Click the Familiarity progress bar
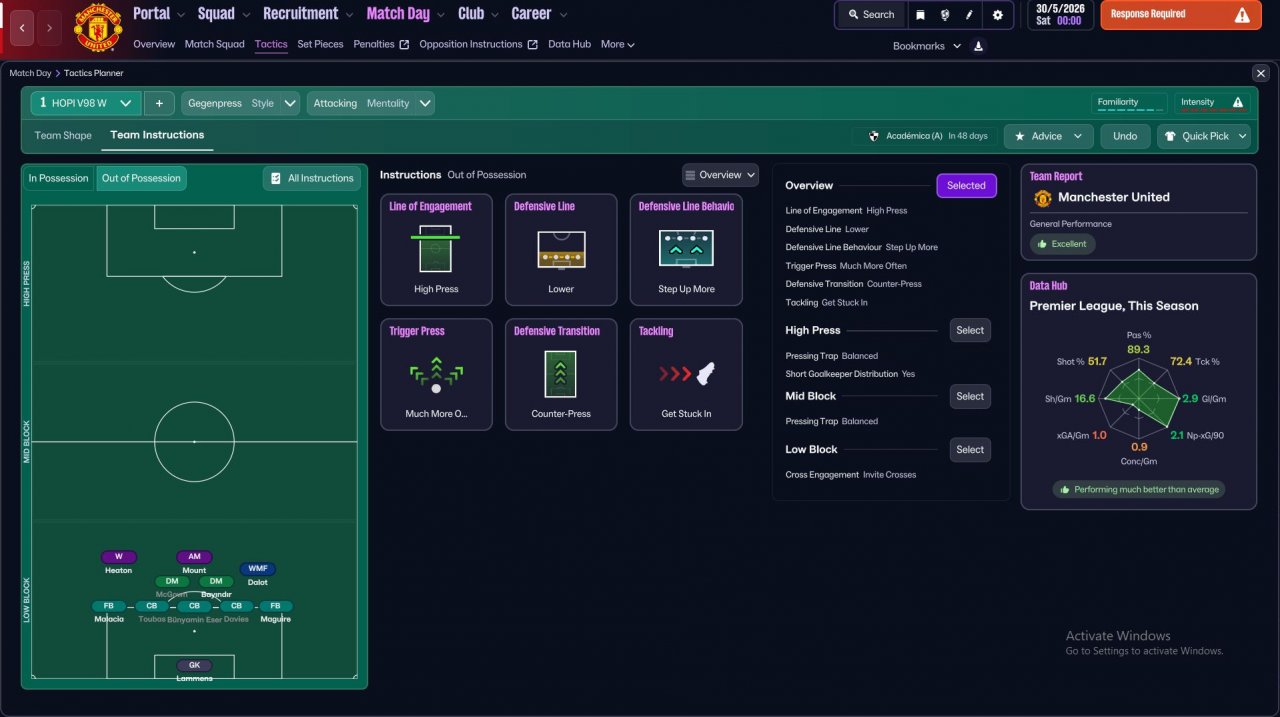The height and width of the screenshot is (717, 1280). point(1130,110)
